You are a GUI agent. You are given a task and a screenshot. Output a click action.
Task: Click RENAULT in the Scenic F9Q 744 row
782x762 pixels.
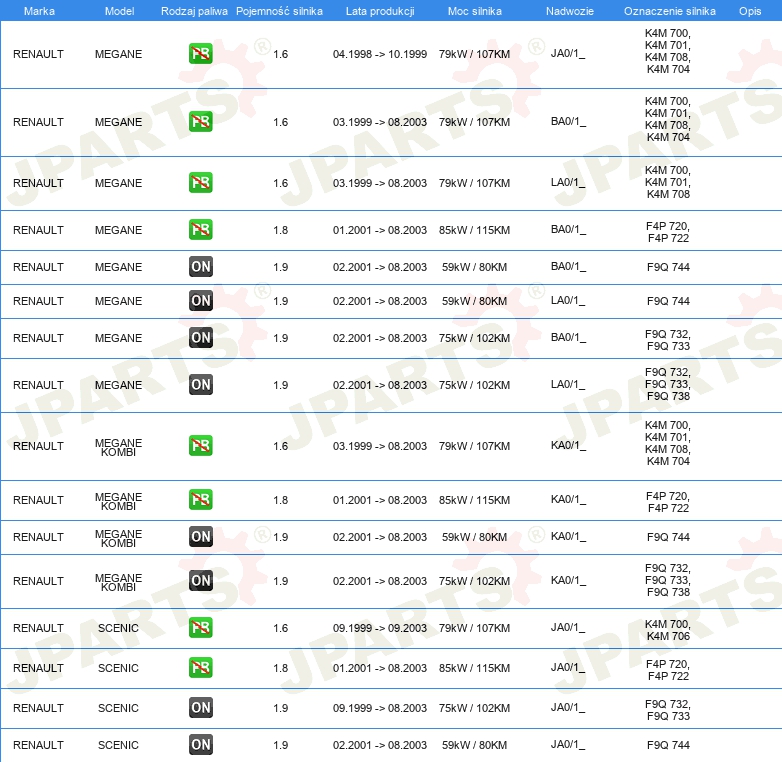coord(38,745)
